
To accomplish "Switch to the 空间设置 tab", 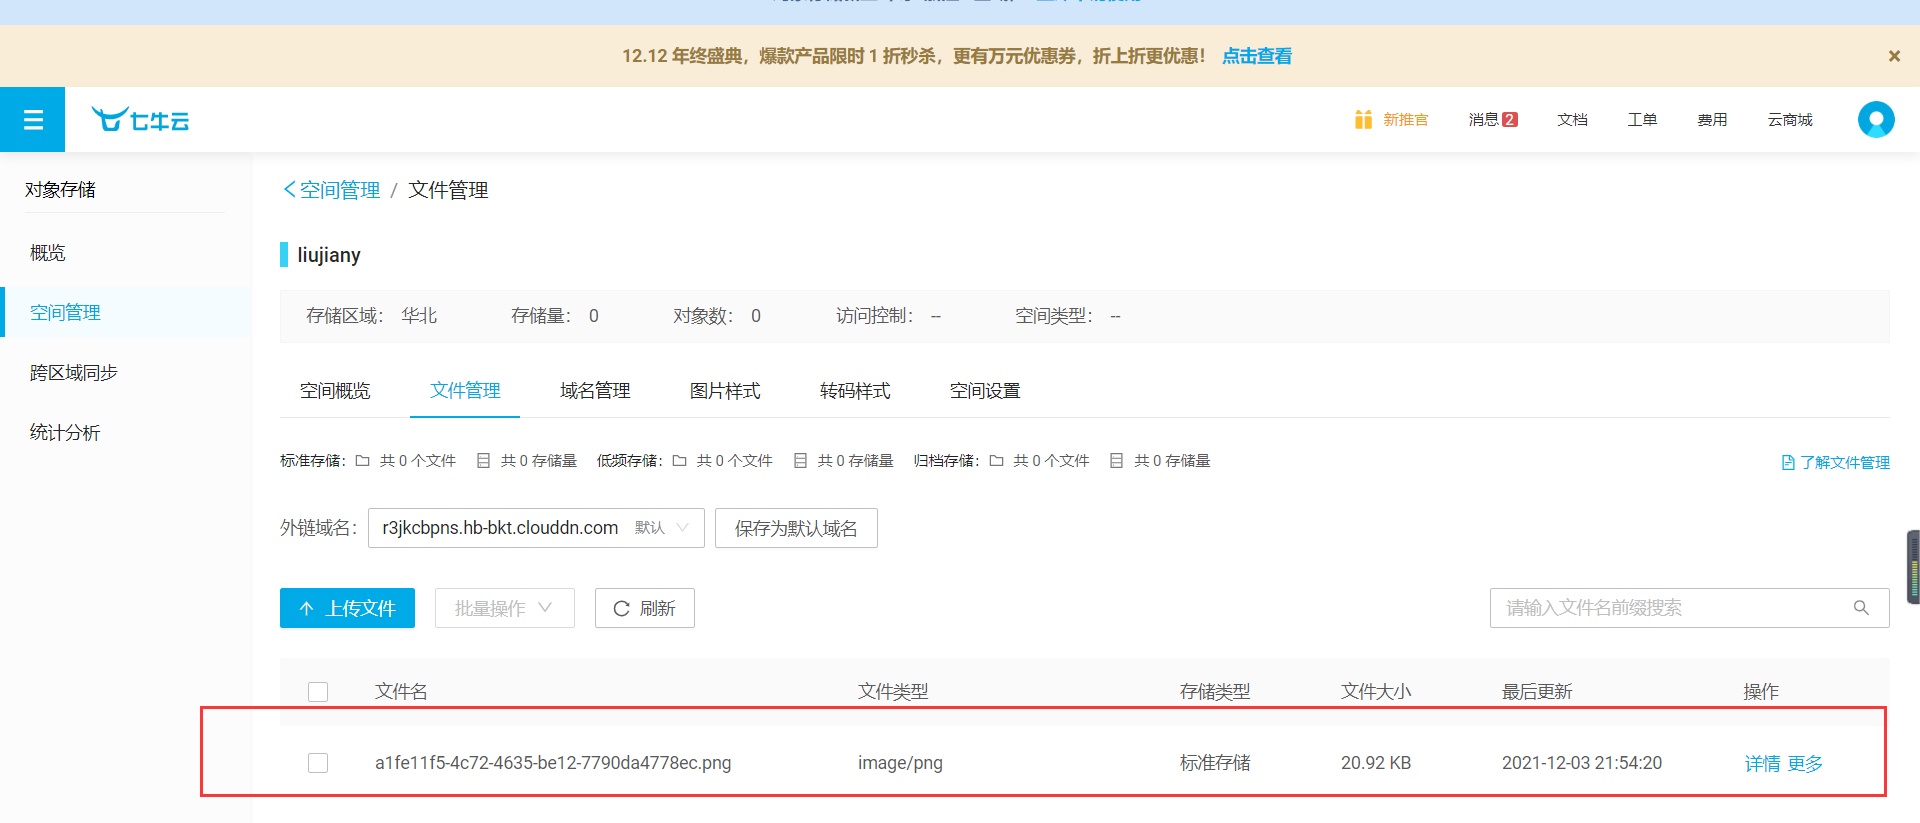I will click(985, 391).
